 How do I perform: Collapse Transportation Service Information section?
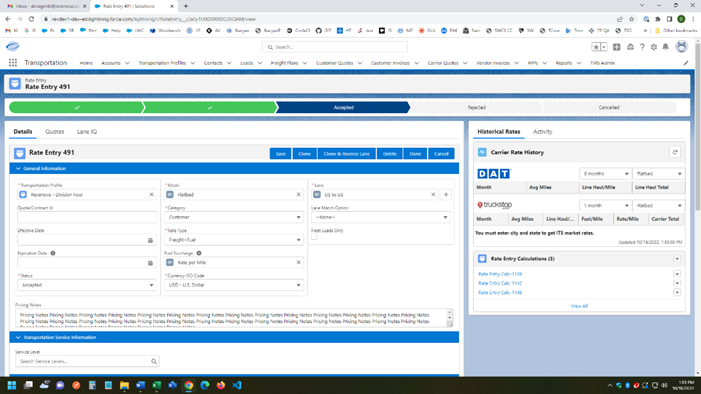coord(18,338)
